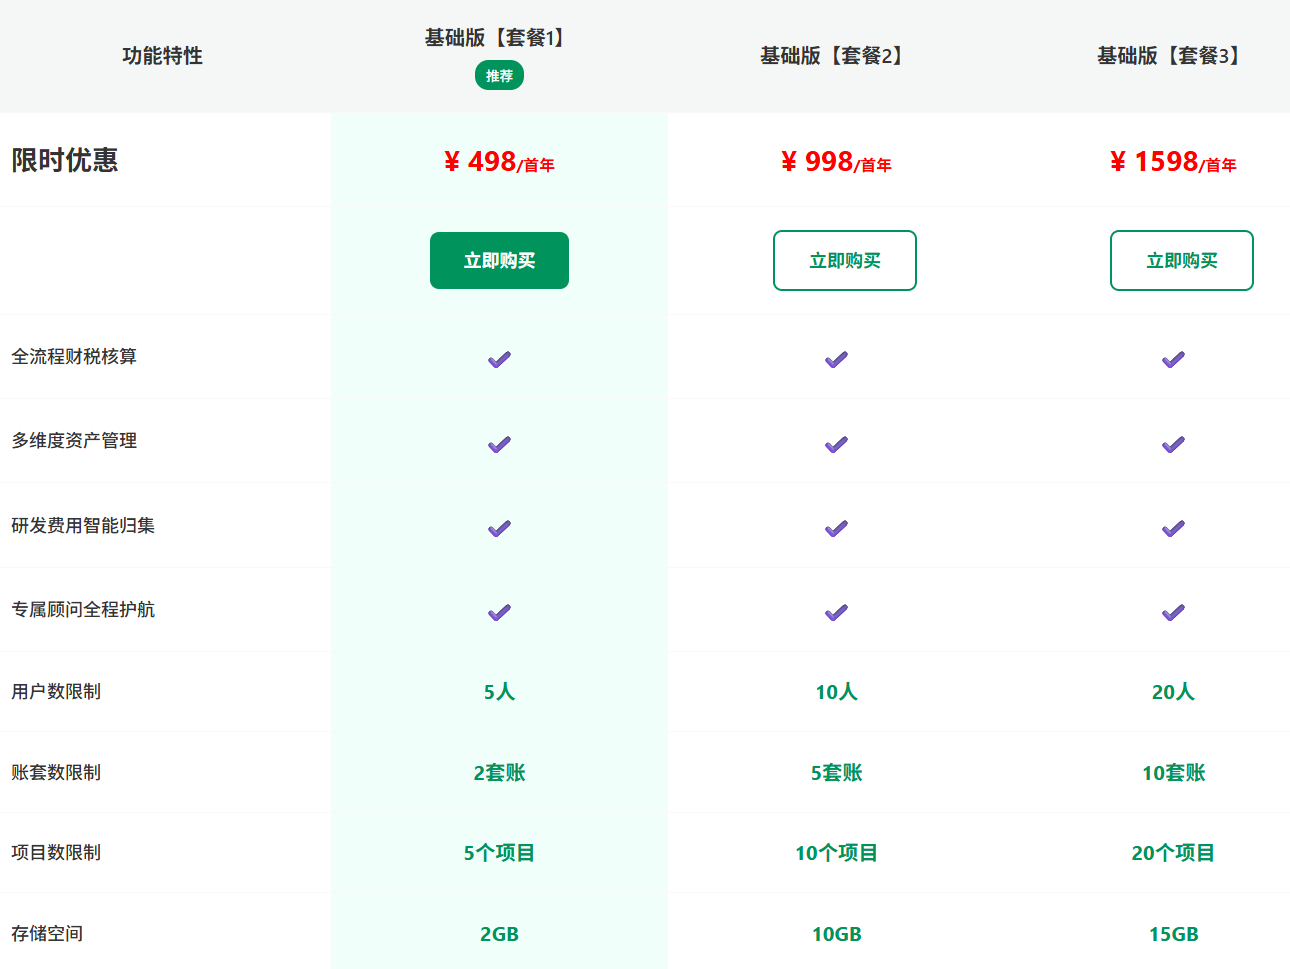Viewport: 1290px width, 969px height.
Task: Click the green 推荐 badge
Action: [499, 76]
